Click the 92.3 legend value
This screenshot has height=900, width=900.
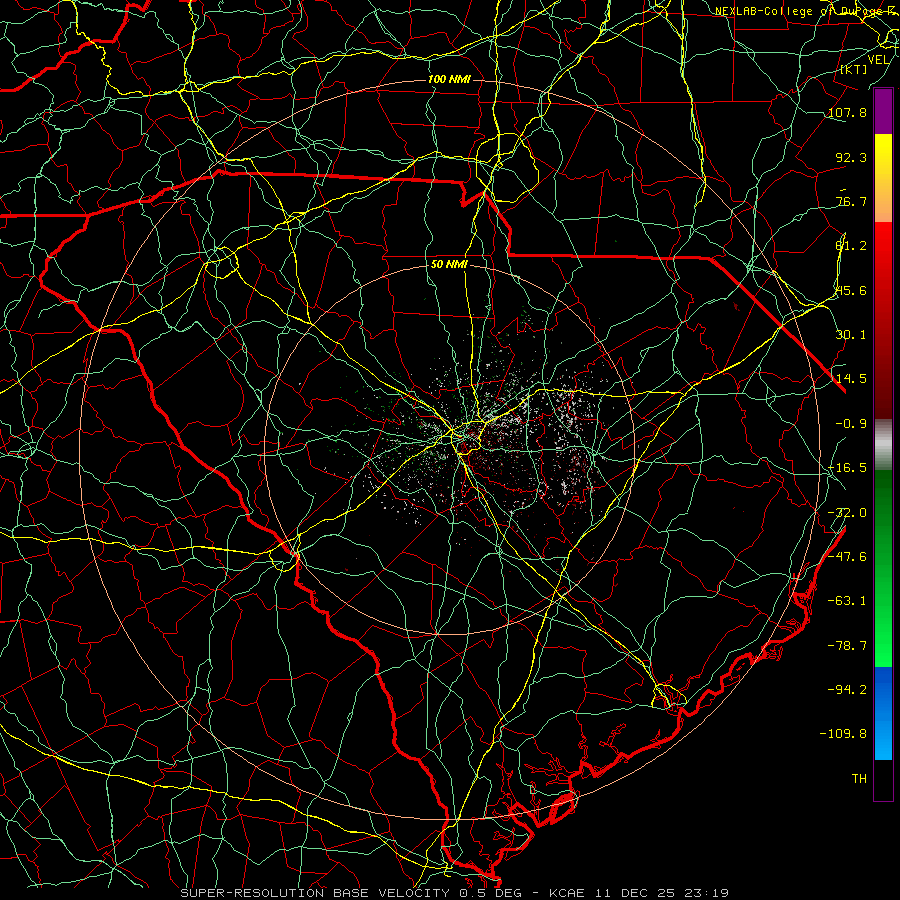851,157
